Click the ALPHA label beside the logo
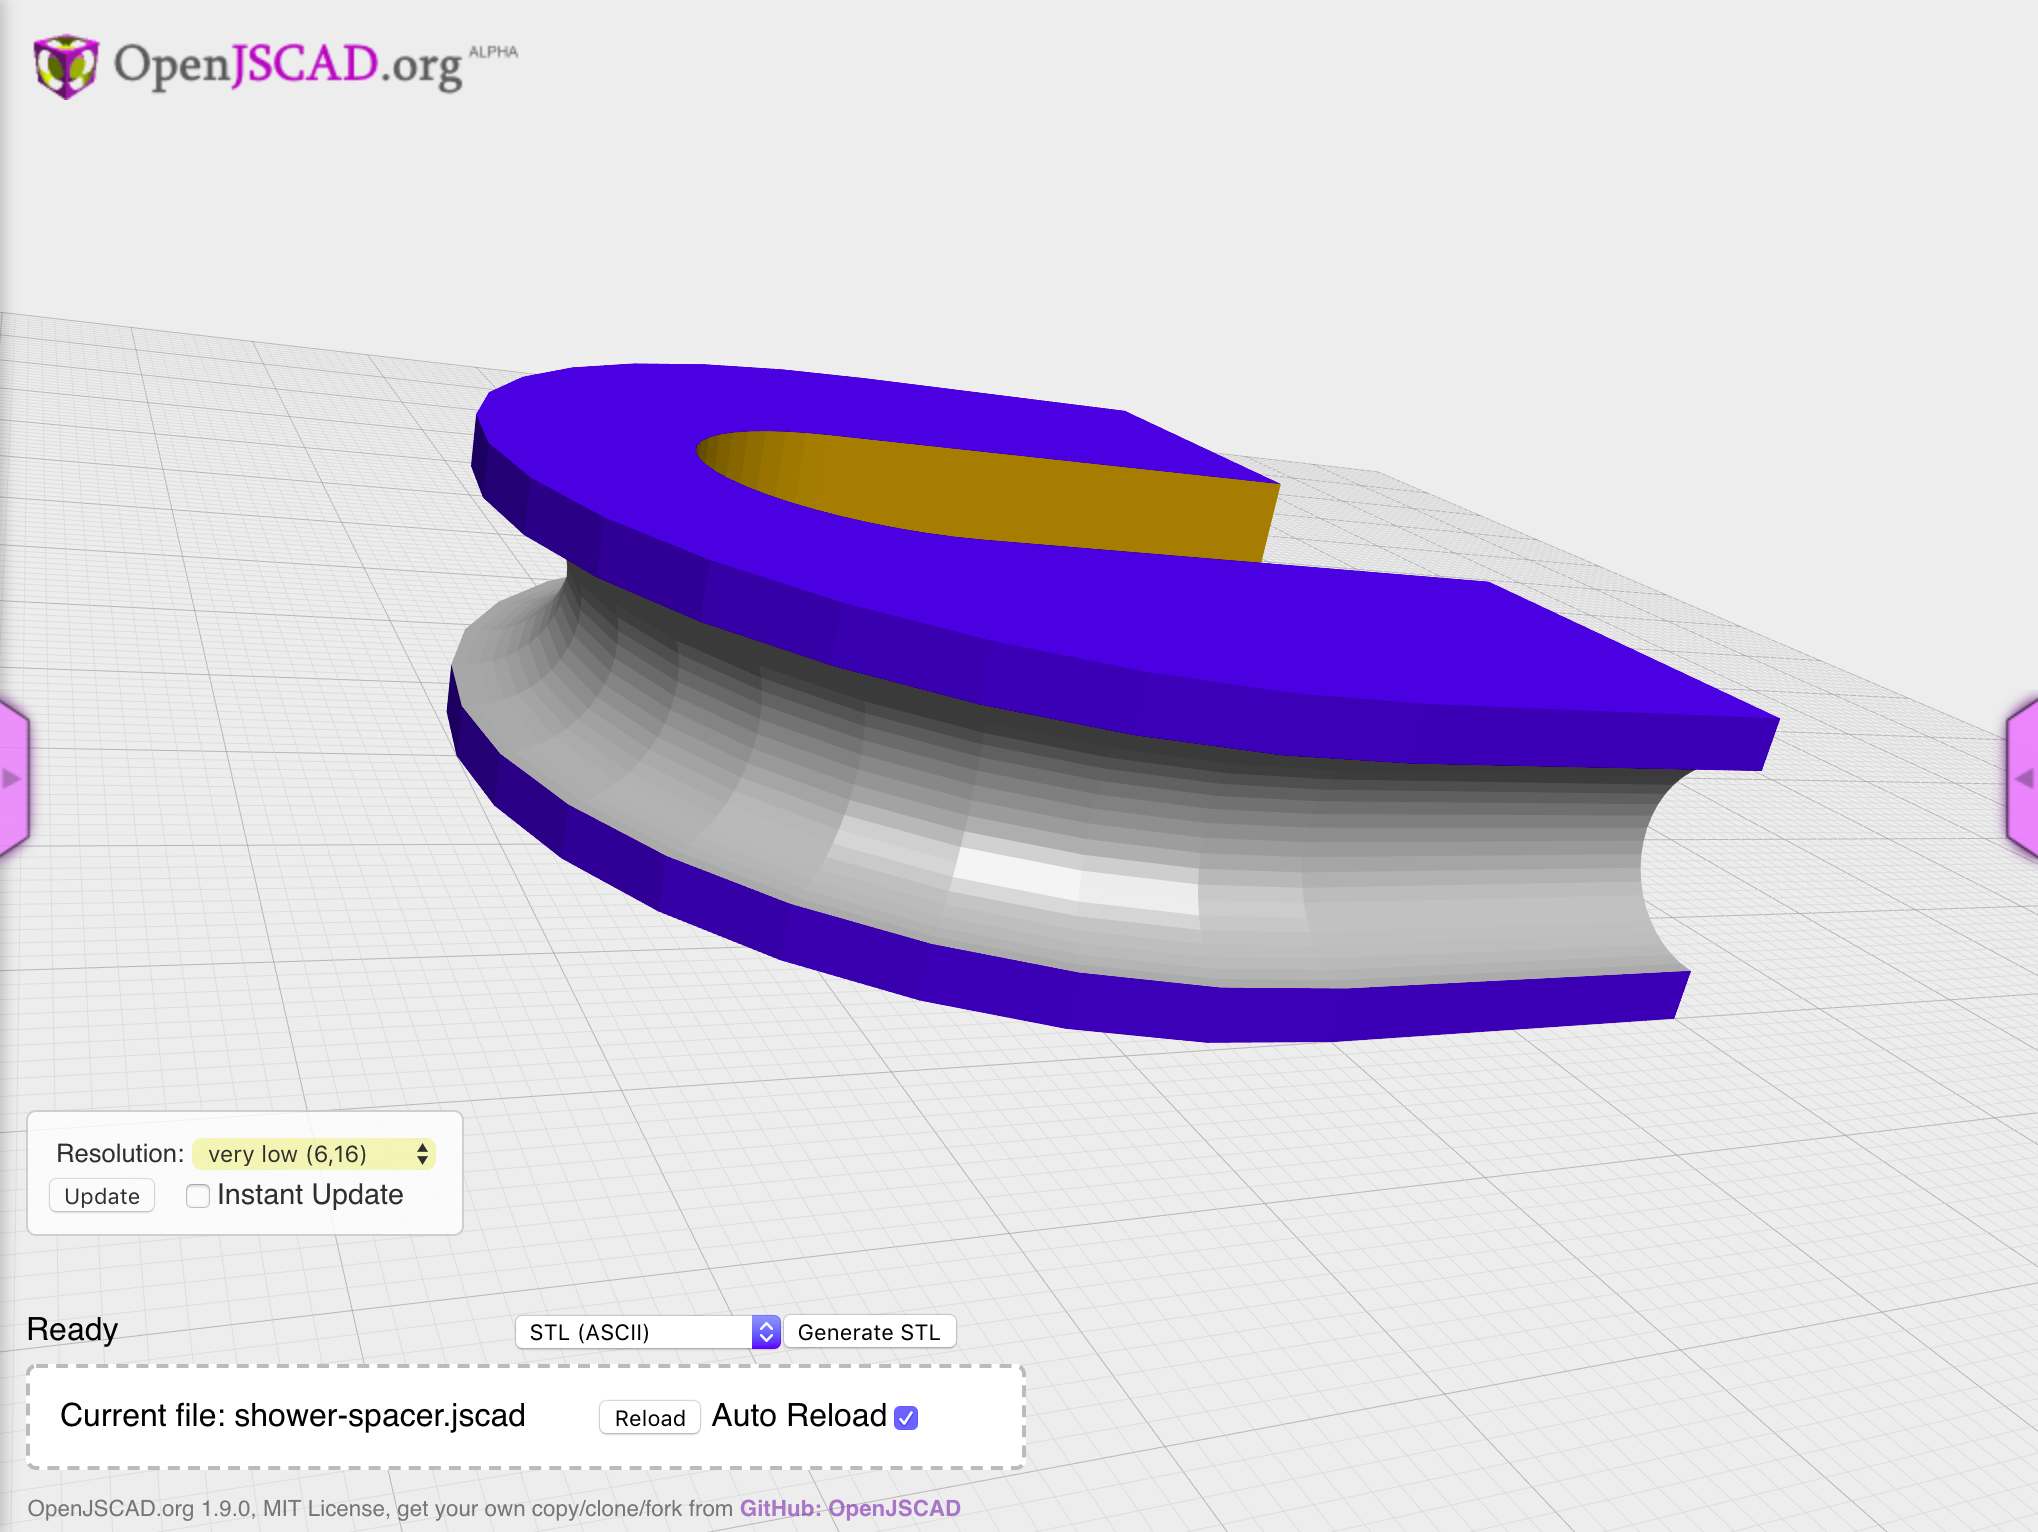2038x1532 pixels. 495,50
